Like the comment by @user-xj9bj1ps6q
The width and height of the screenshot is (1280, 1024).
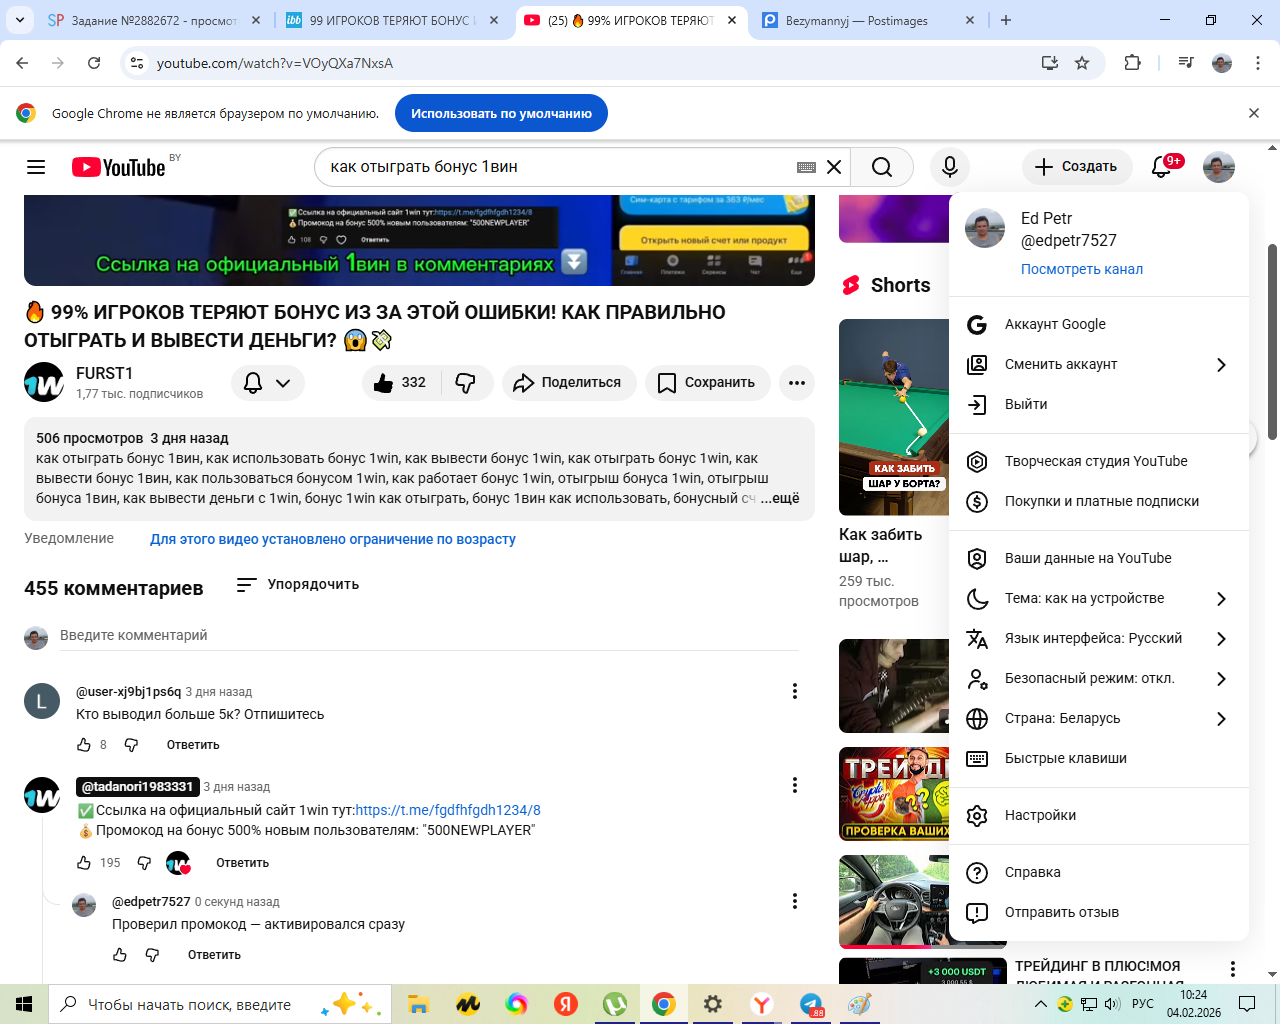[84, 745]
